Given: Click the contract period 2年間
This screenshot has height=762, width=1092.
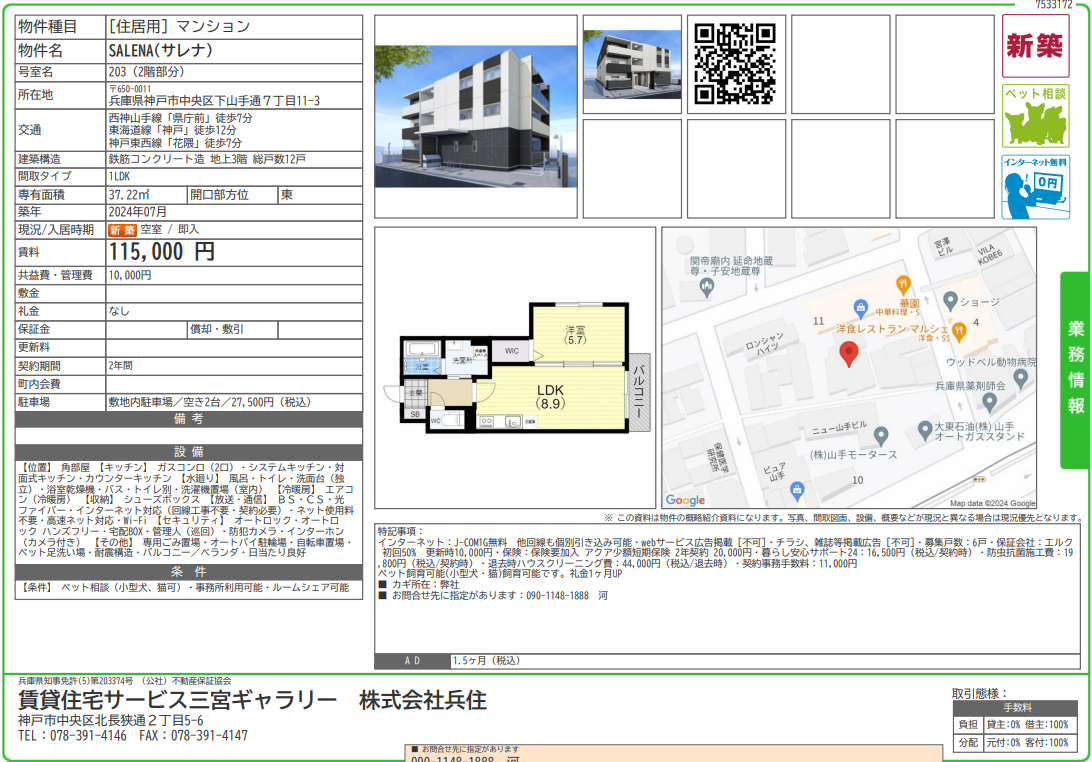Looking at the screenshot, I should click(120, 366).
